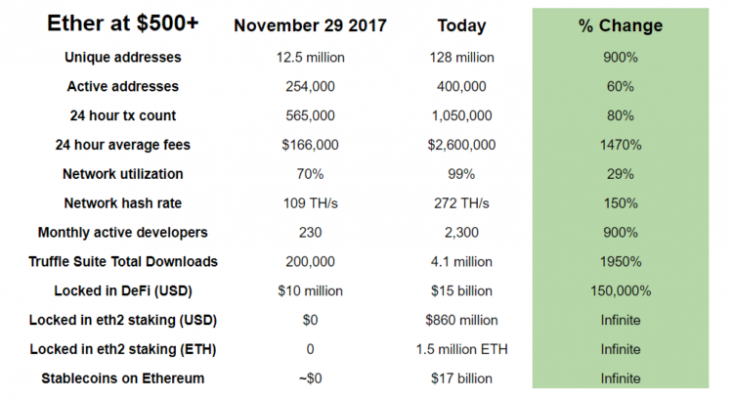Select the "1,050,000" cell
The height and width of the screenshot is (400, 733).
coord(461,116)
